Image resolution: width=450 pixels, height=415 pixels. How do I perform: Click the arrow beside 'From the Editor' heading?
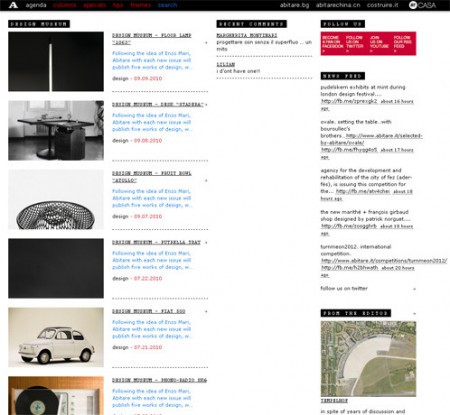(414, 313)
